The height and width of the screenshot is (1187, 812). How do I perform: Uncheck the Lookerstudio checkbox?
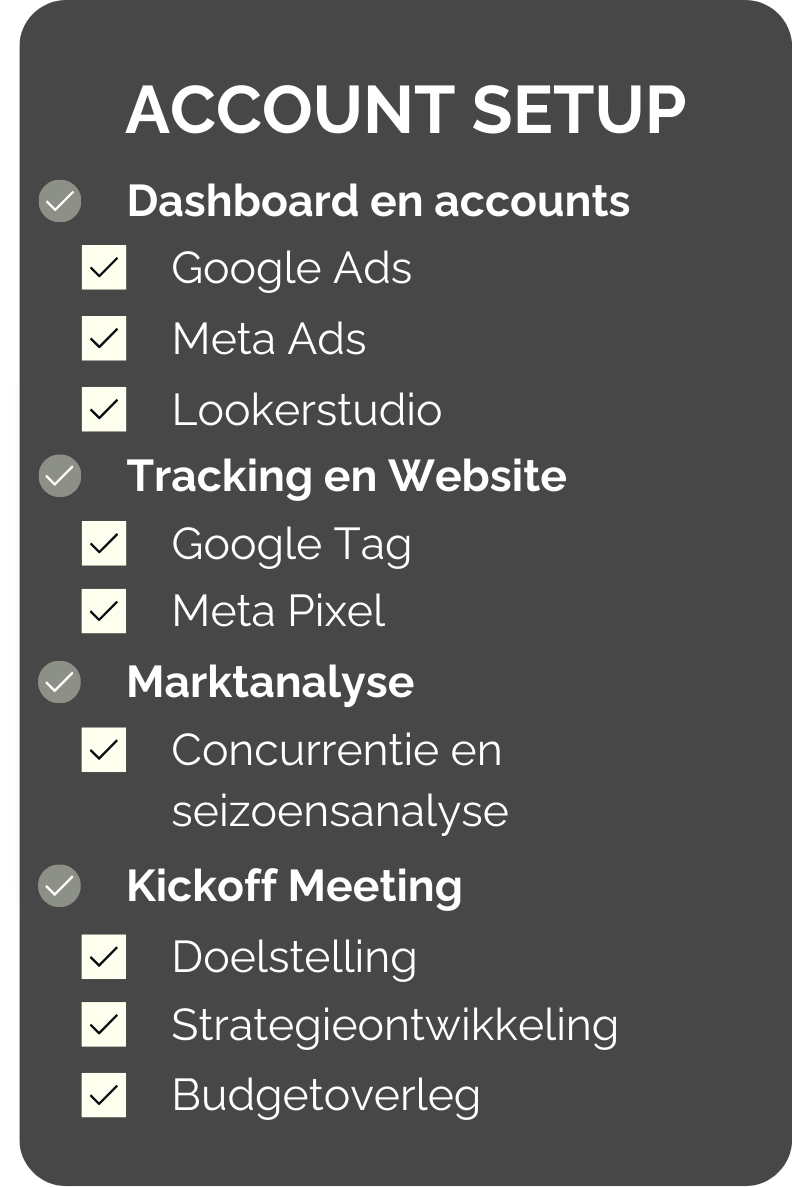104,410
